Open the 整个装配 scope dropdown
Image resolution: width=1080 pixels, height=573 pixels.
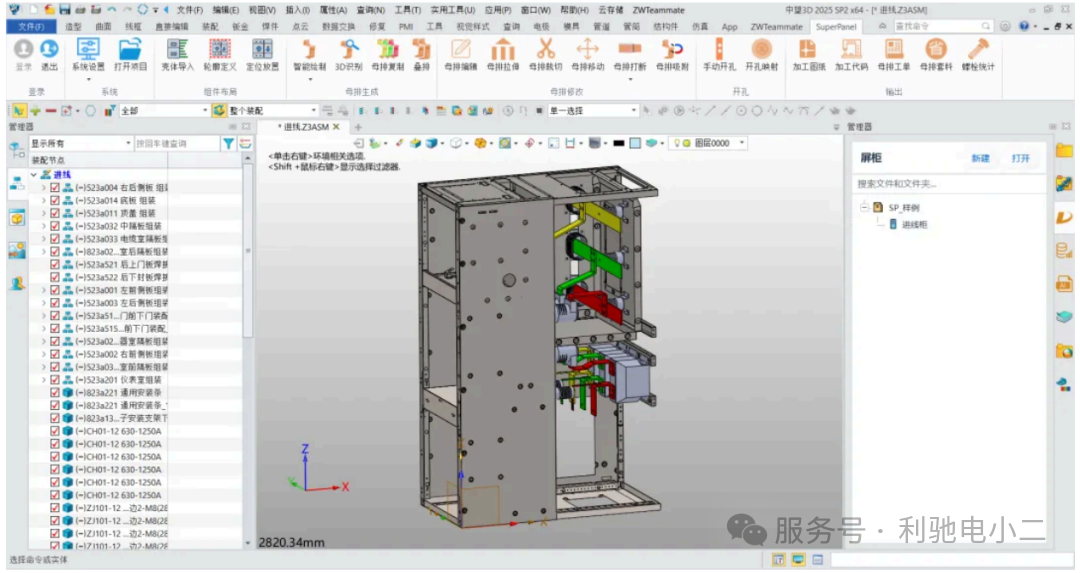[x=273, y=110]
